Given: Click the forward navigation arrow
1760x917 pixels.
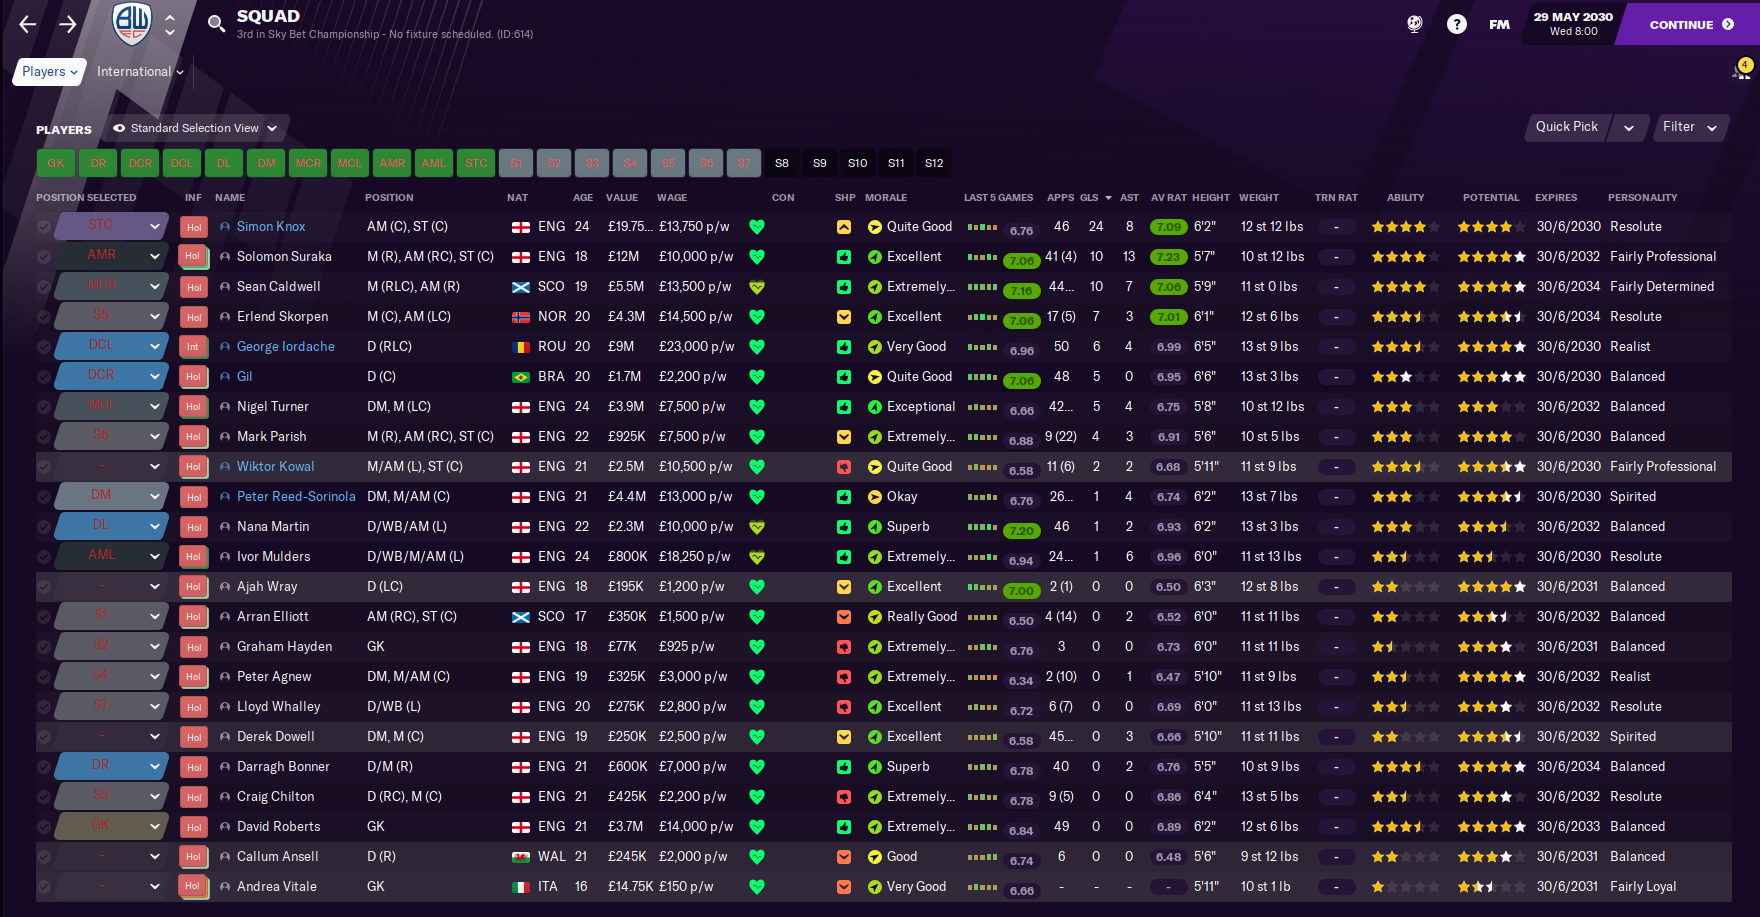Looking at the screenshot, I should coord(67,24).
